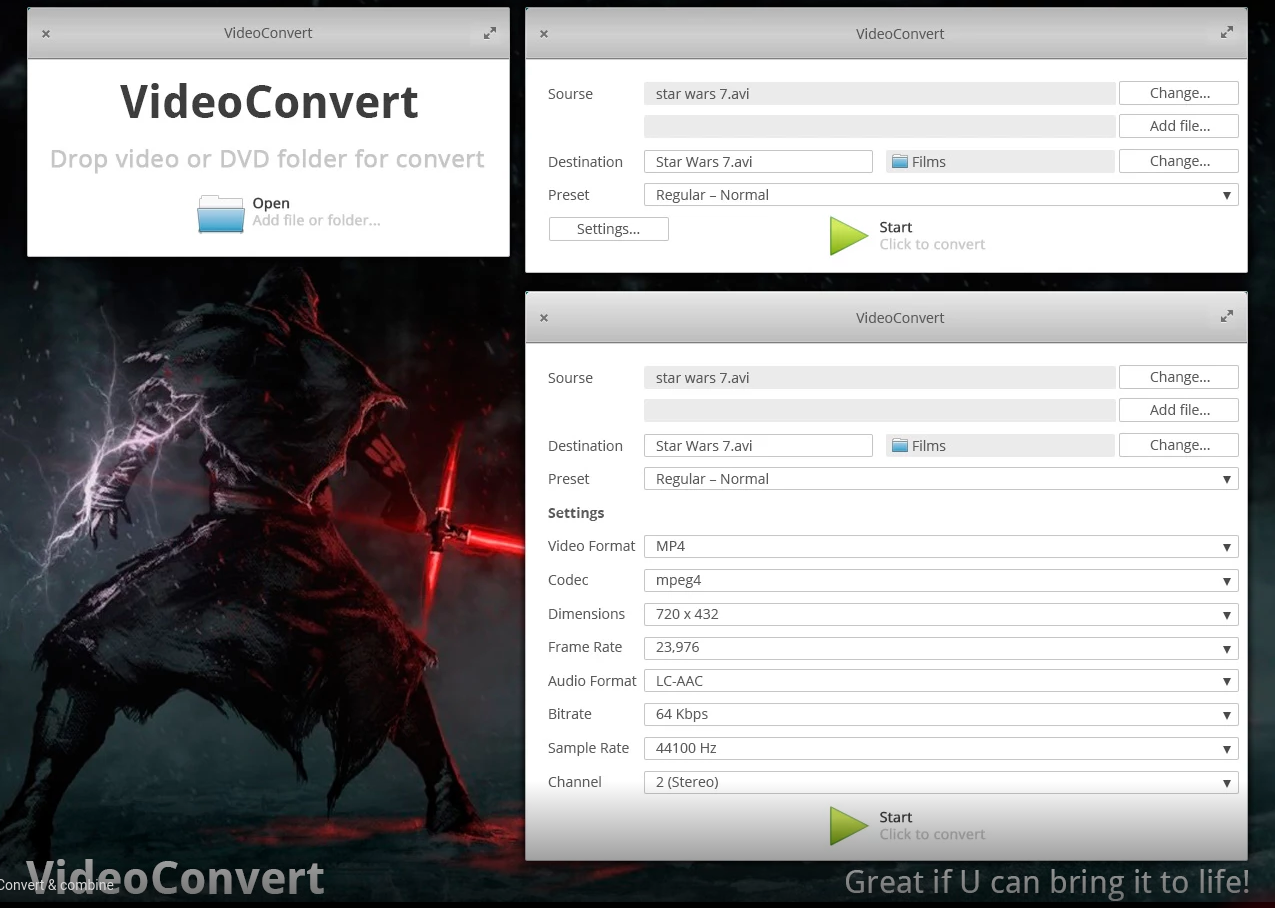Close the top-right VideoConvert window
The width and height of the screenshot is (1275, 908).
click(544, 34)
